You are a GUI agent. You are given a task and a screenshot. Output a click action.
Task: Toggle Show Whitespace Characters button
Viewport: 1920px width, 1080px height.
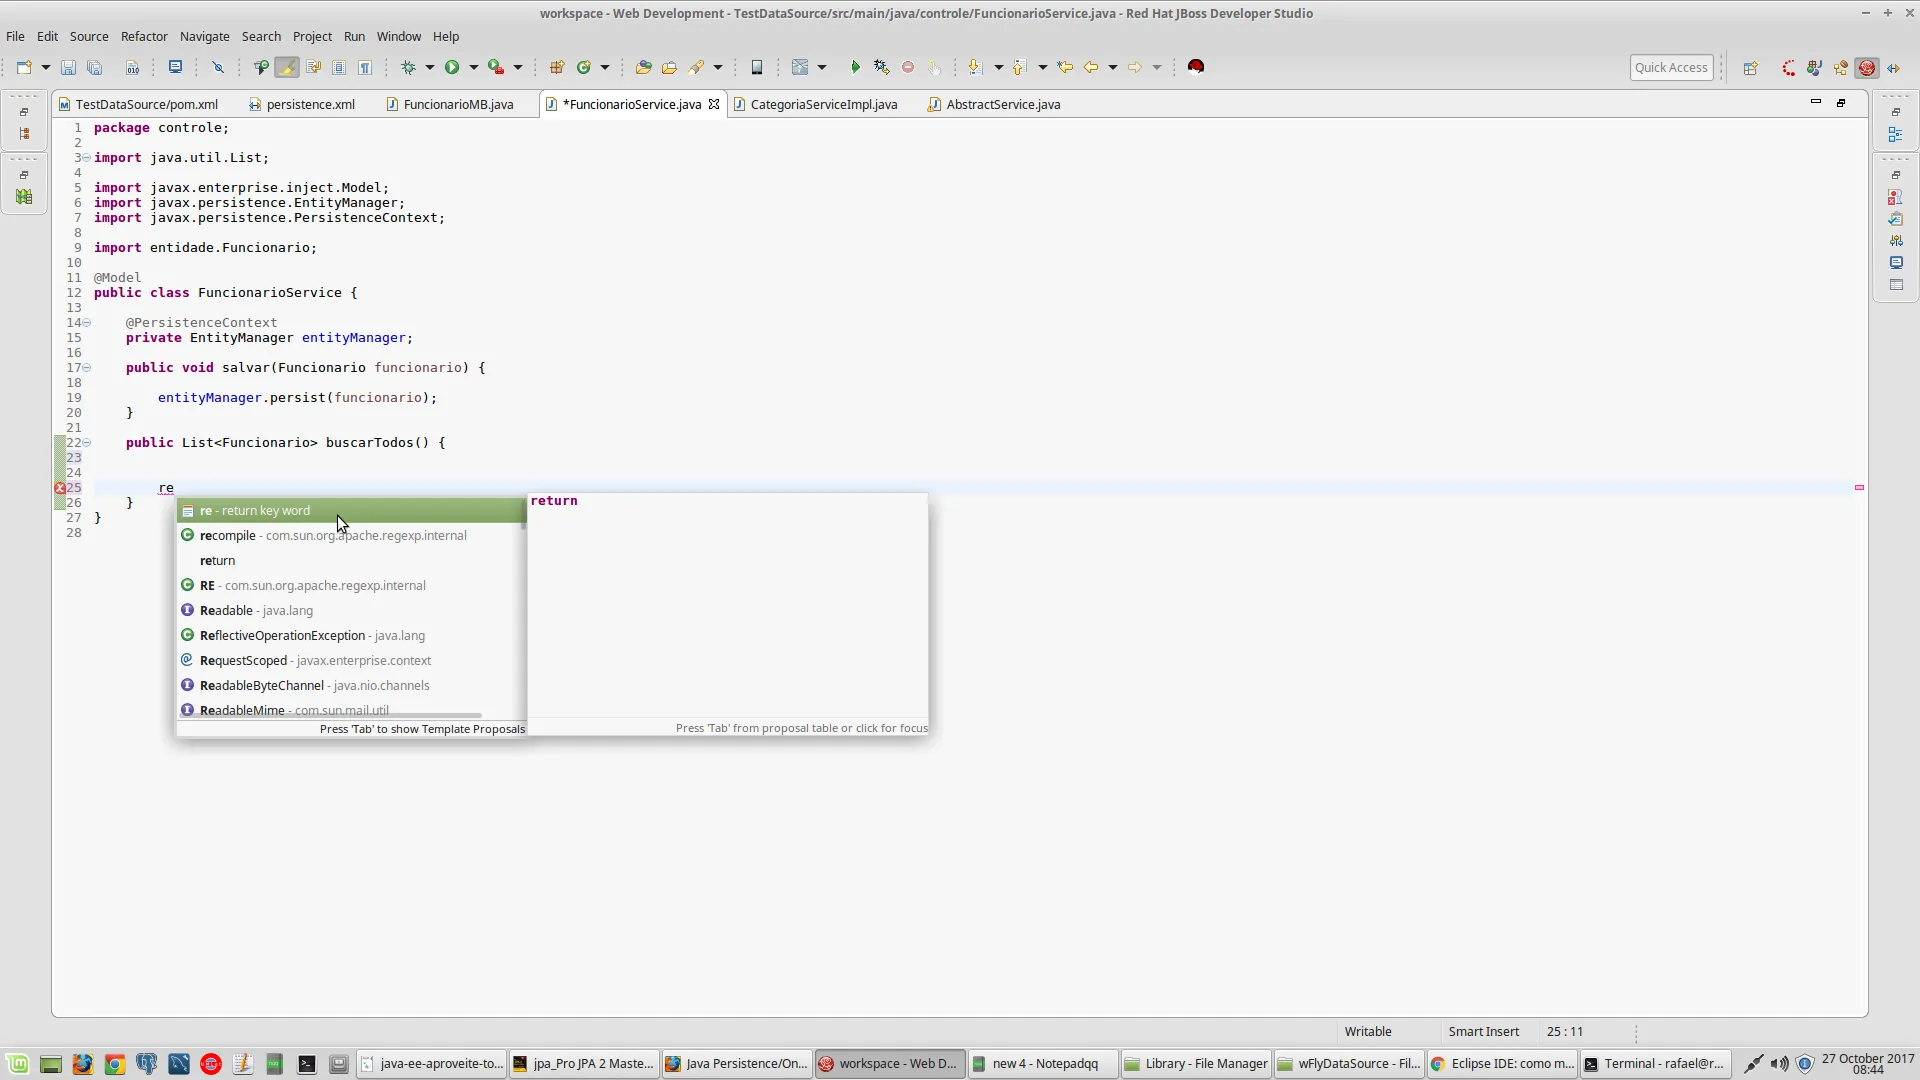coord(365,67)
